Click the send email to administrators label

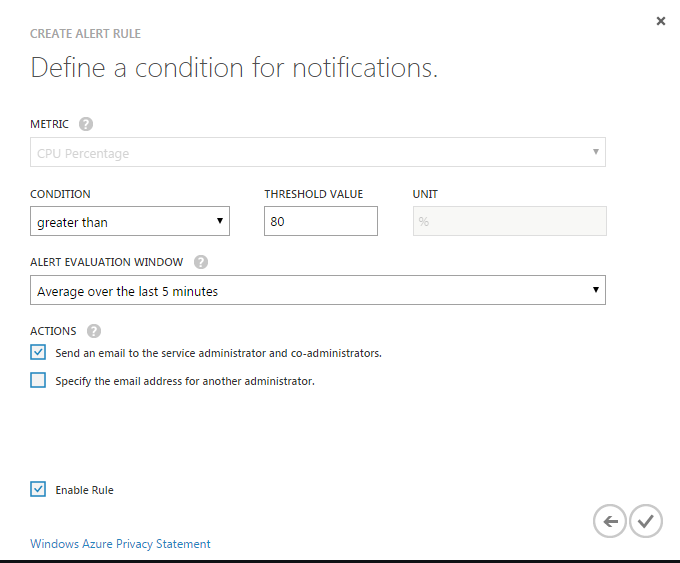(218, 353)
